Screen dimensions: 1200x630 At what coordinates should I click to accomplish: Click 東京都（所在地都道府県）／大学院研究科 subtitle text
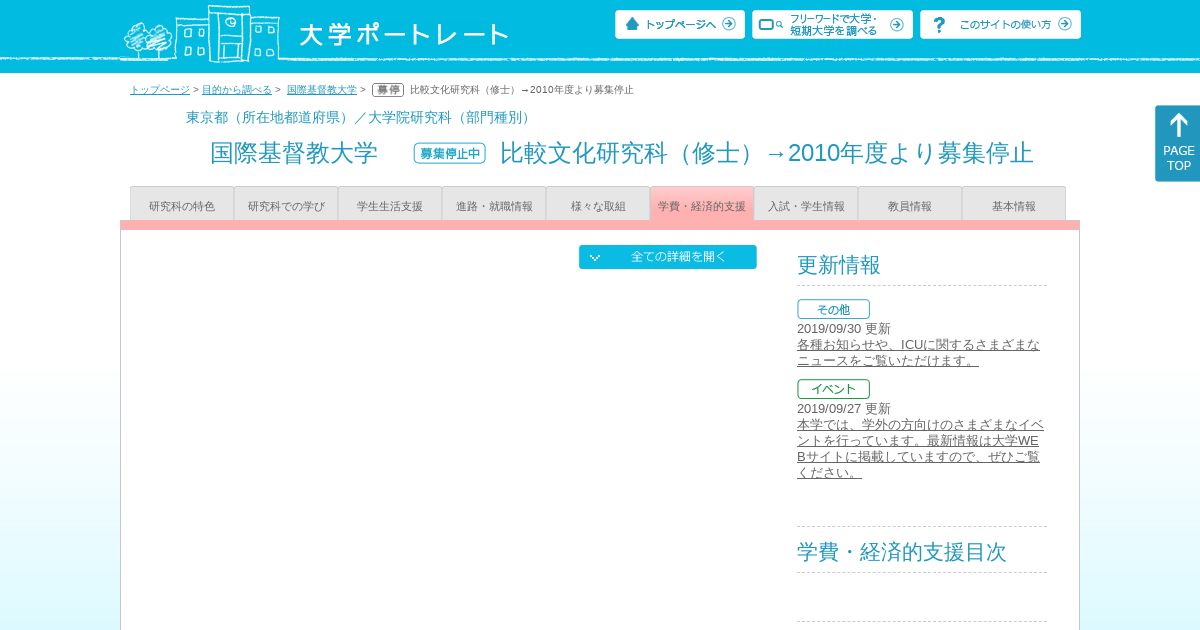point(360,117)
